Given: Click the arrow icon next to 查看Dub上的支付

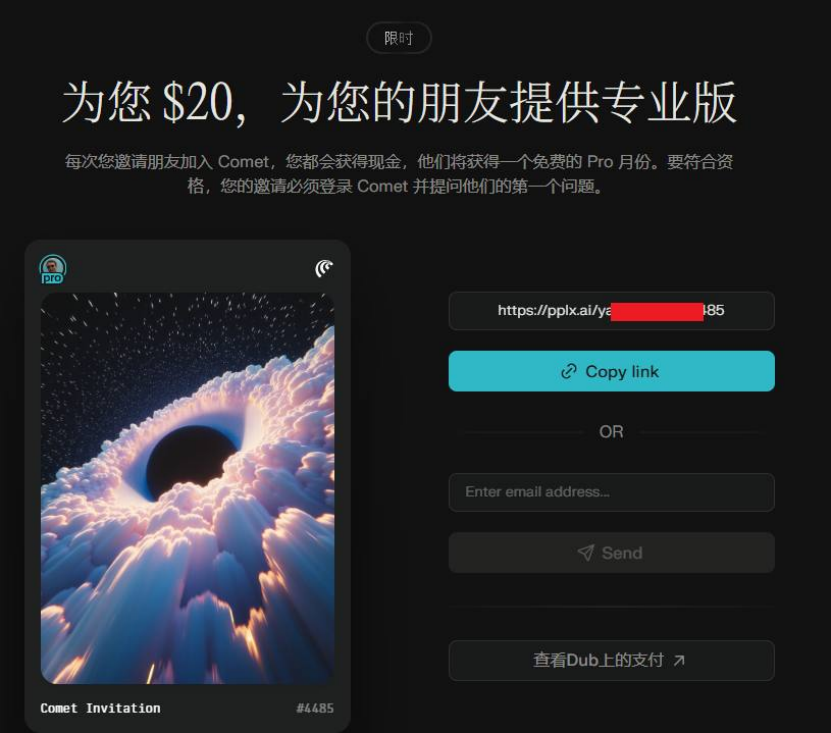Looking at the screenshot, I should (679, 660).
